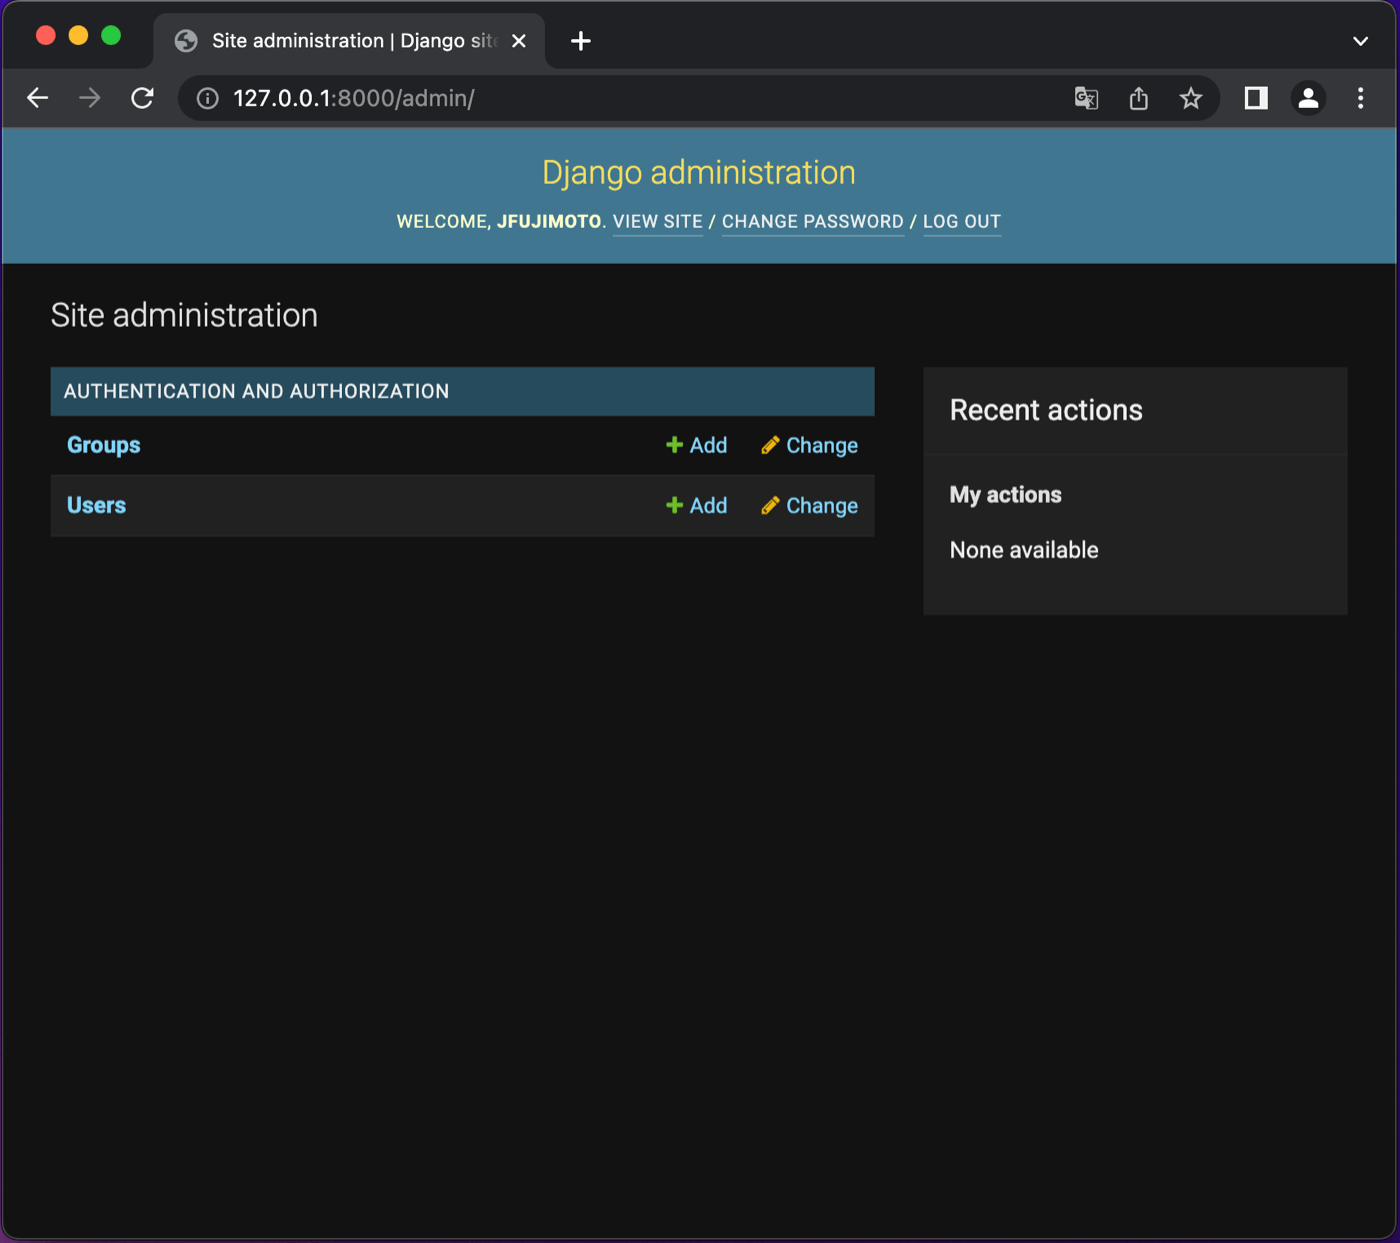Open the Chrome profile avatar
This screenshot has height=1243, width=1400.
pyautogui.click(x=1308, y=98)
